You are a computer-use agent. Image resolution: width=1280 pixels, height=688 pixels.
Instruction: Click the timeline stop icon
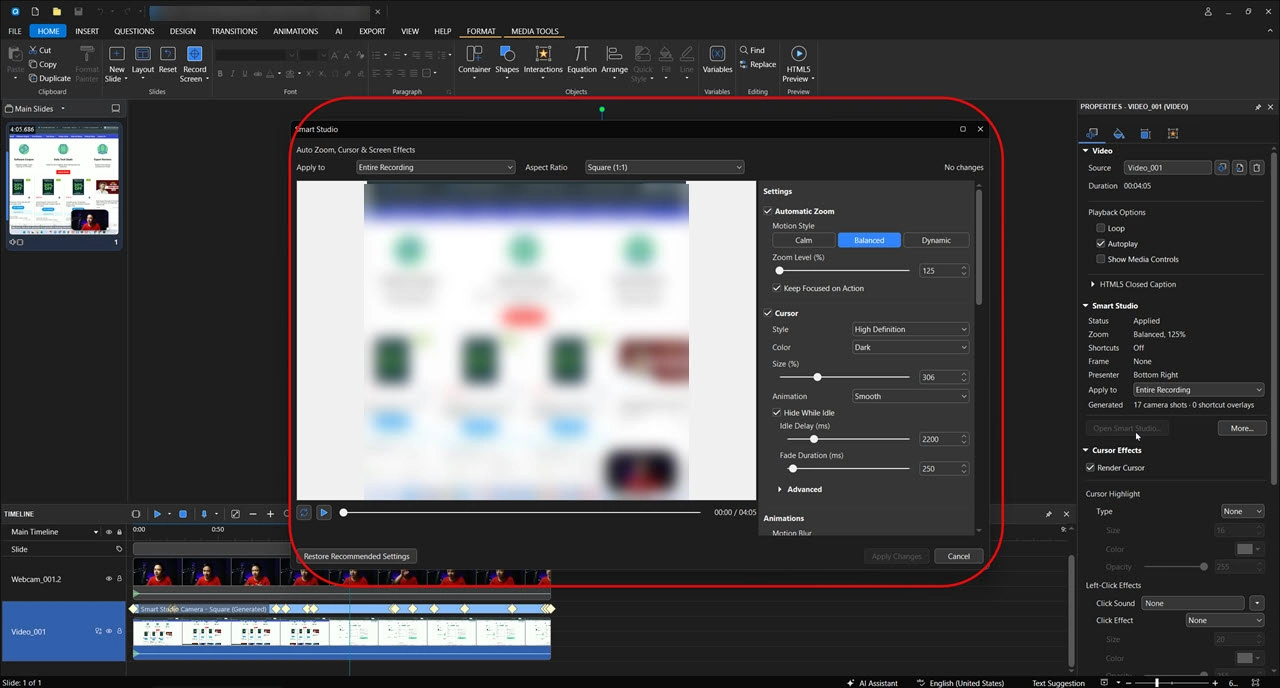tap(183, 514)
